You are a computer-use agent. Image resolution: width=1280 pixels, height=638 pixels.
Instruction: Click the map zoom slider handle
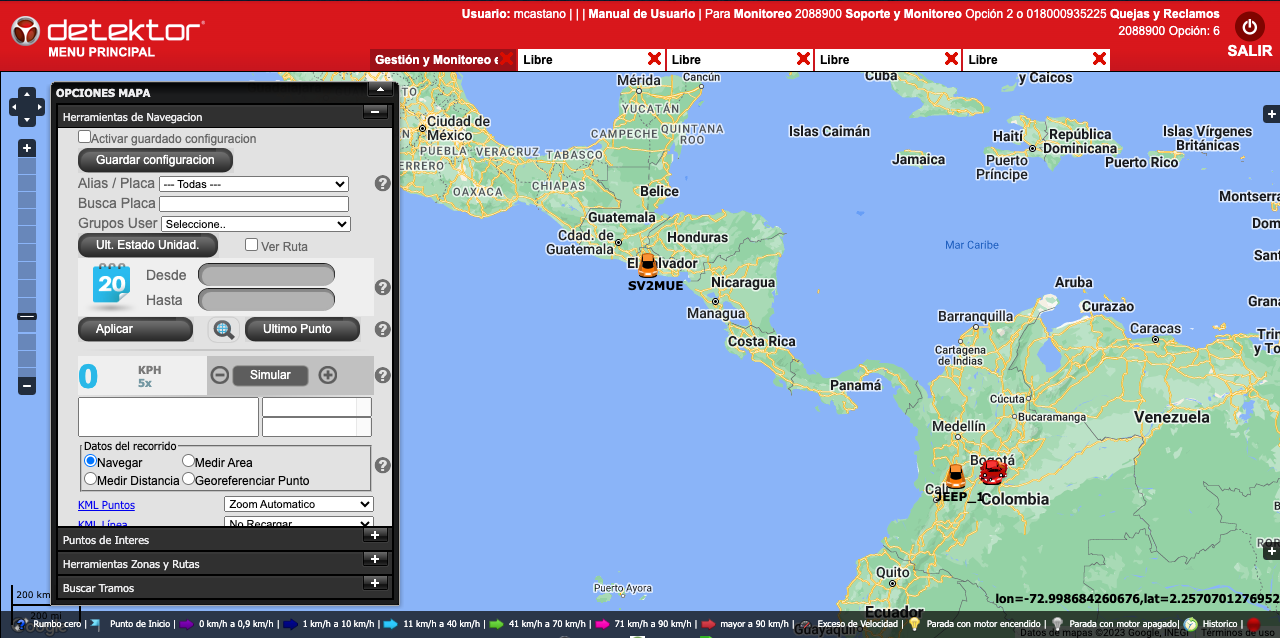click(x=27, y=316)
